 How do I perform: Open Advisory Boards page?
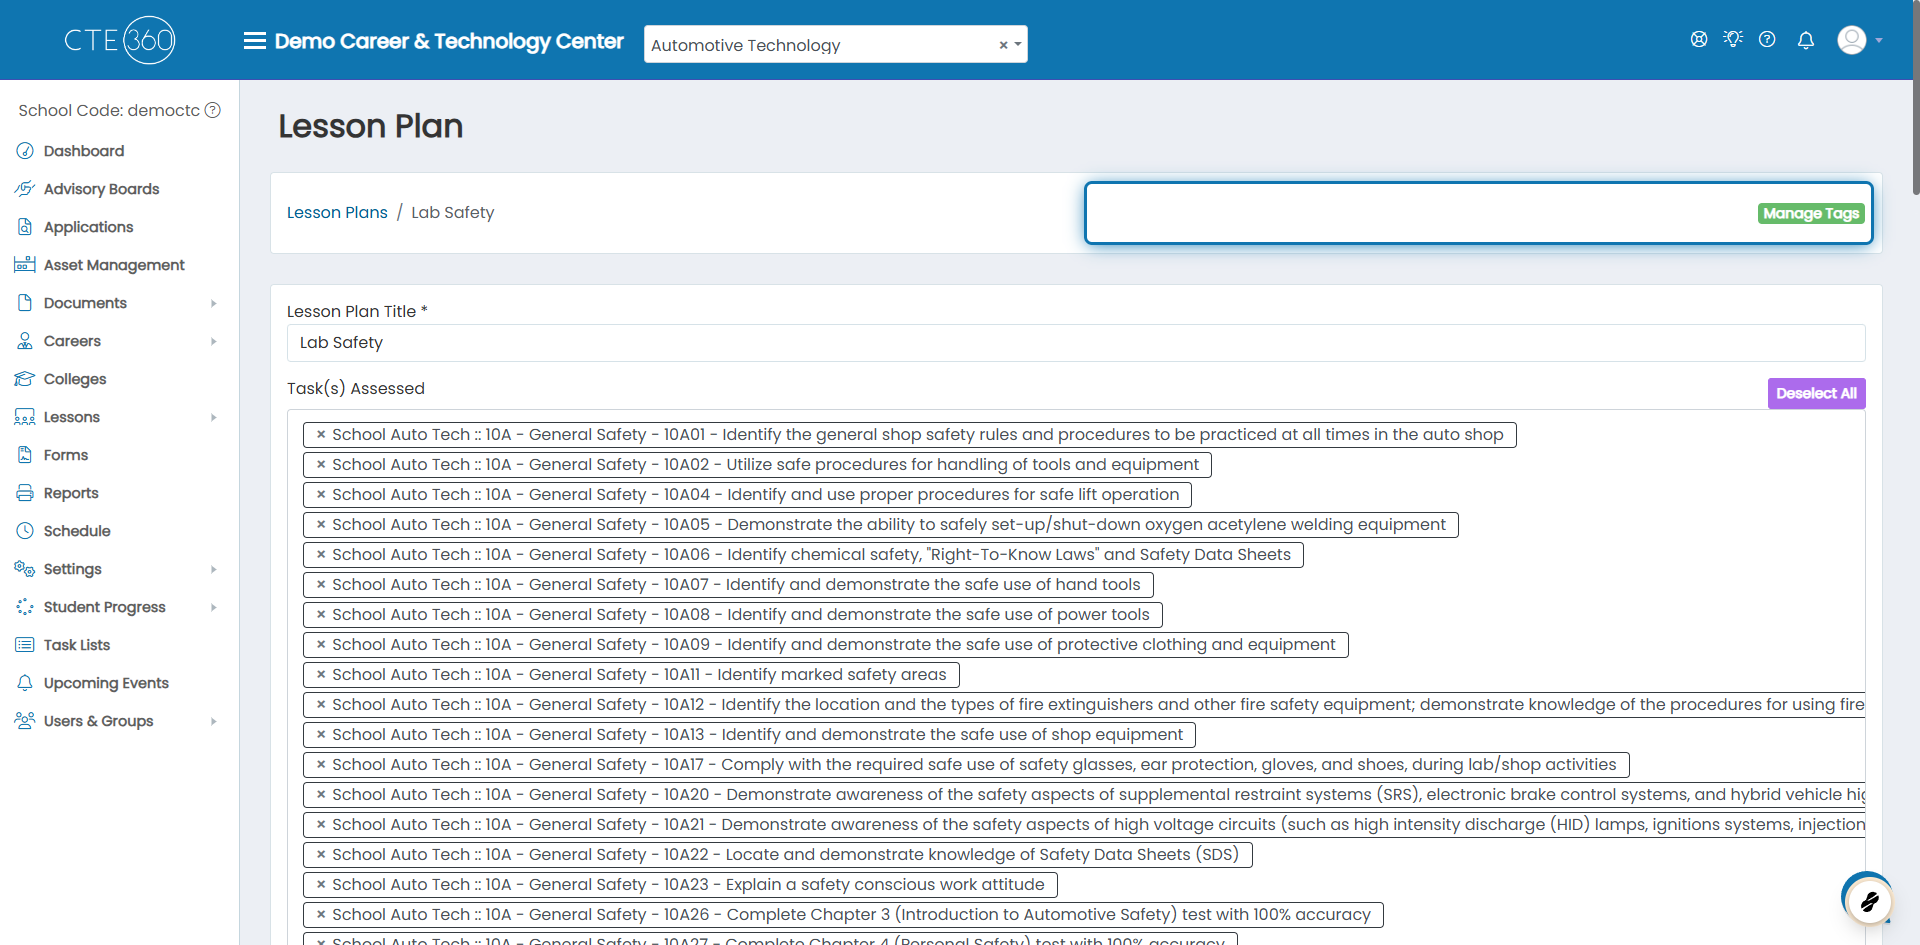coord(101,189)
